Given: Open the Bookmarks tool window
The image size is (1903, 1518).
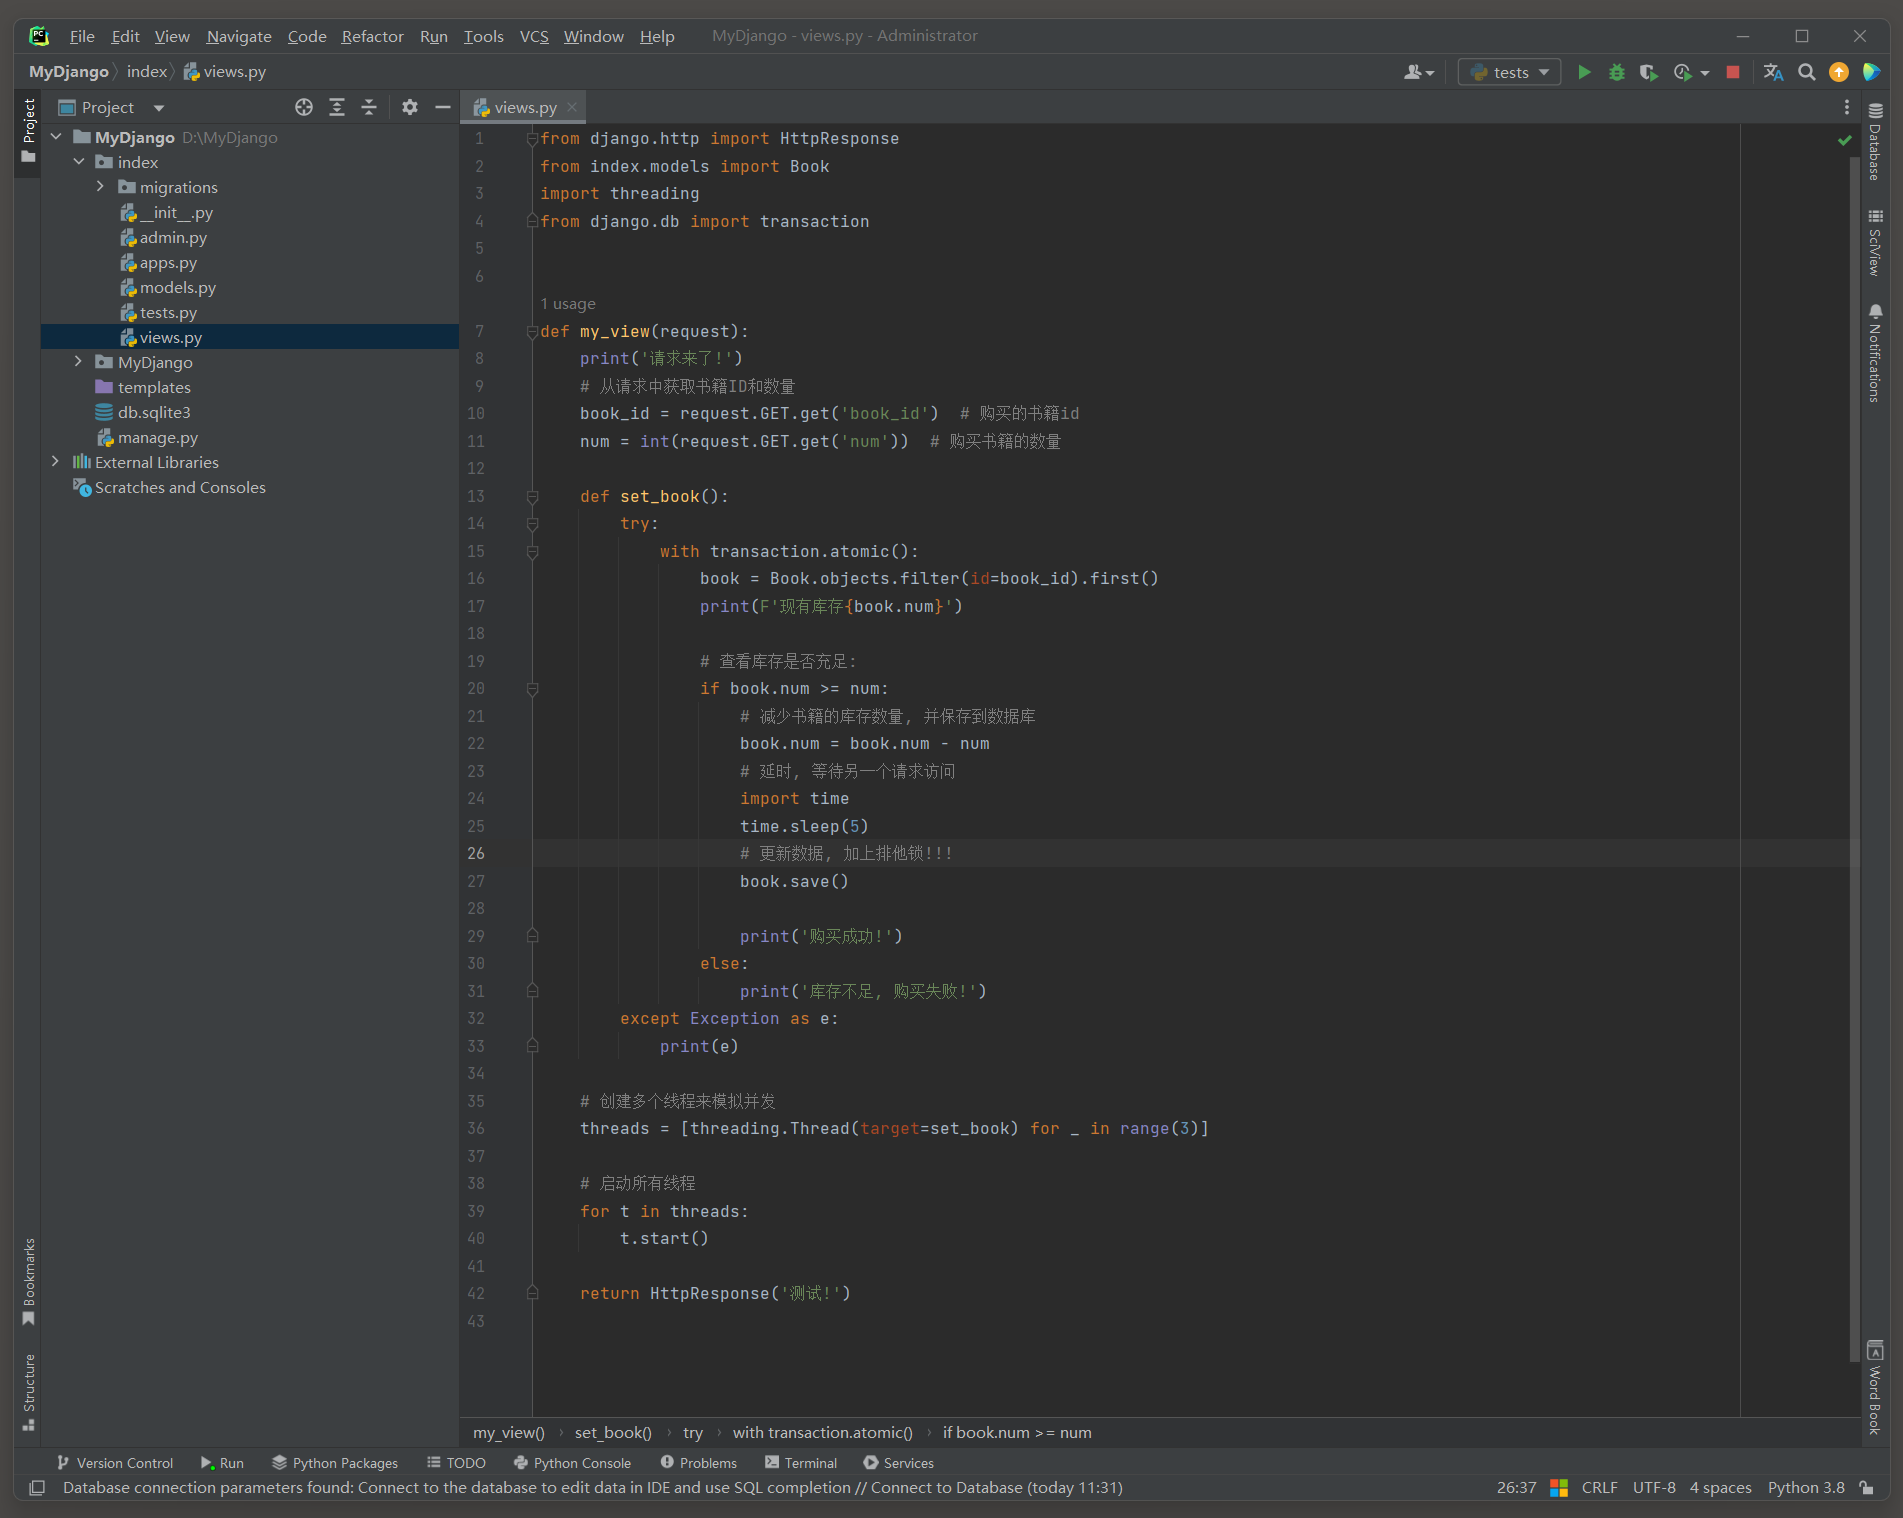Looking at the screenshot, I should pyautogui.click(x=29, y=1282).
